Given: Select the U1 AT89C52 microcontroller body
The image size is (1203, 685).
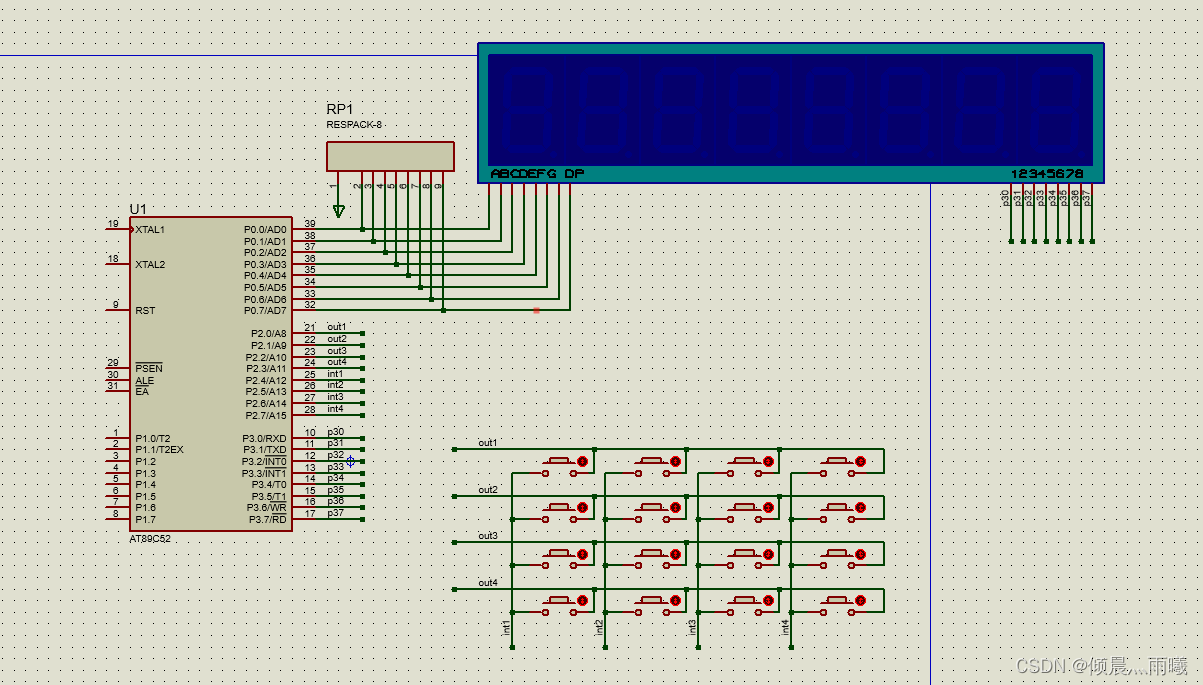Looking at the screenshot, I should coord(211,373).
